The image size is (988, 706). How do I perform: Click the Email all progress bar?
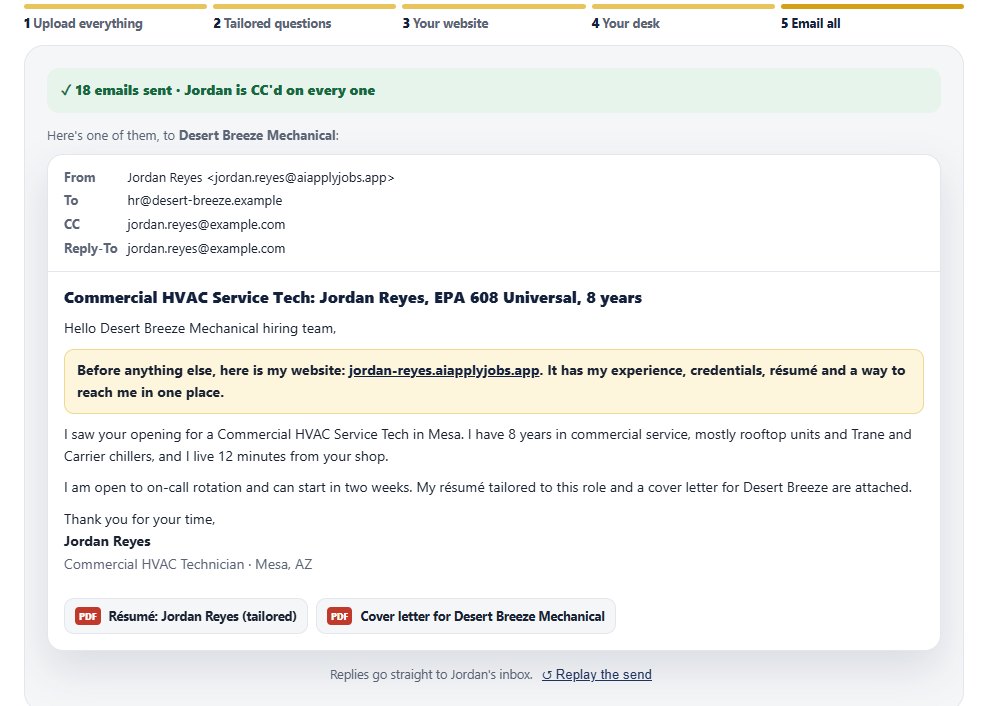coord(872,6)
